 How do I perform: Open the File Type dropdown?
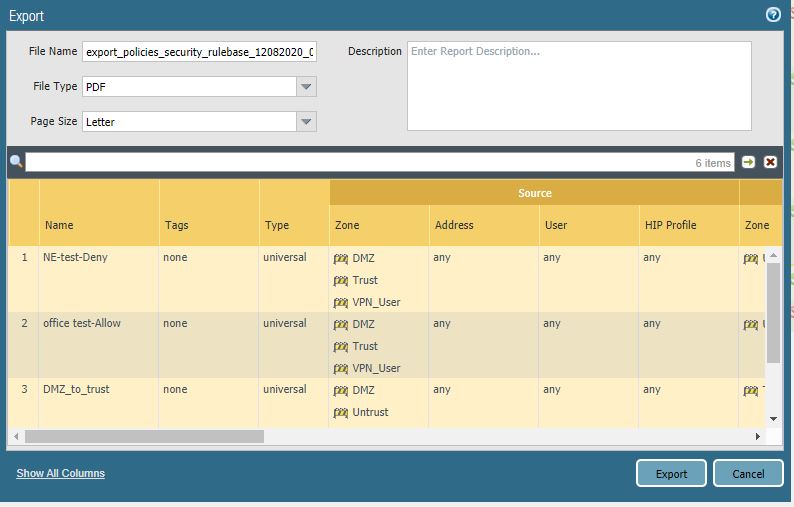pyautogui.click(x=306, y=87)
